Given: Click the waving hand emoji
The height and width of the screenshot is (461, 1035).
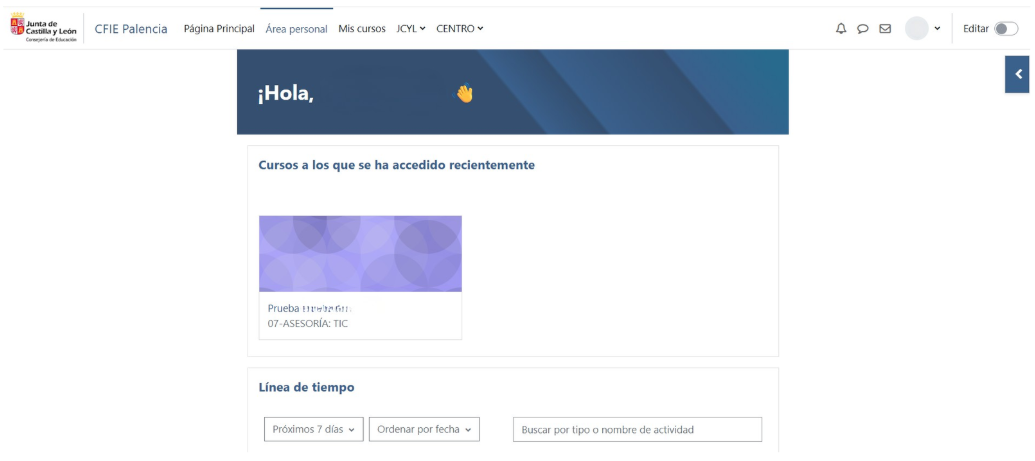Looking at the screenshot, I should tap(465, 93).
